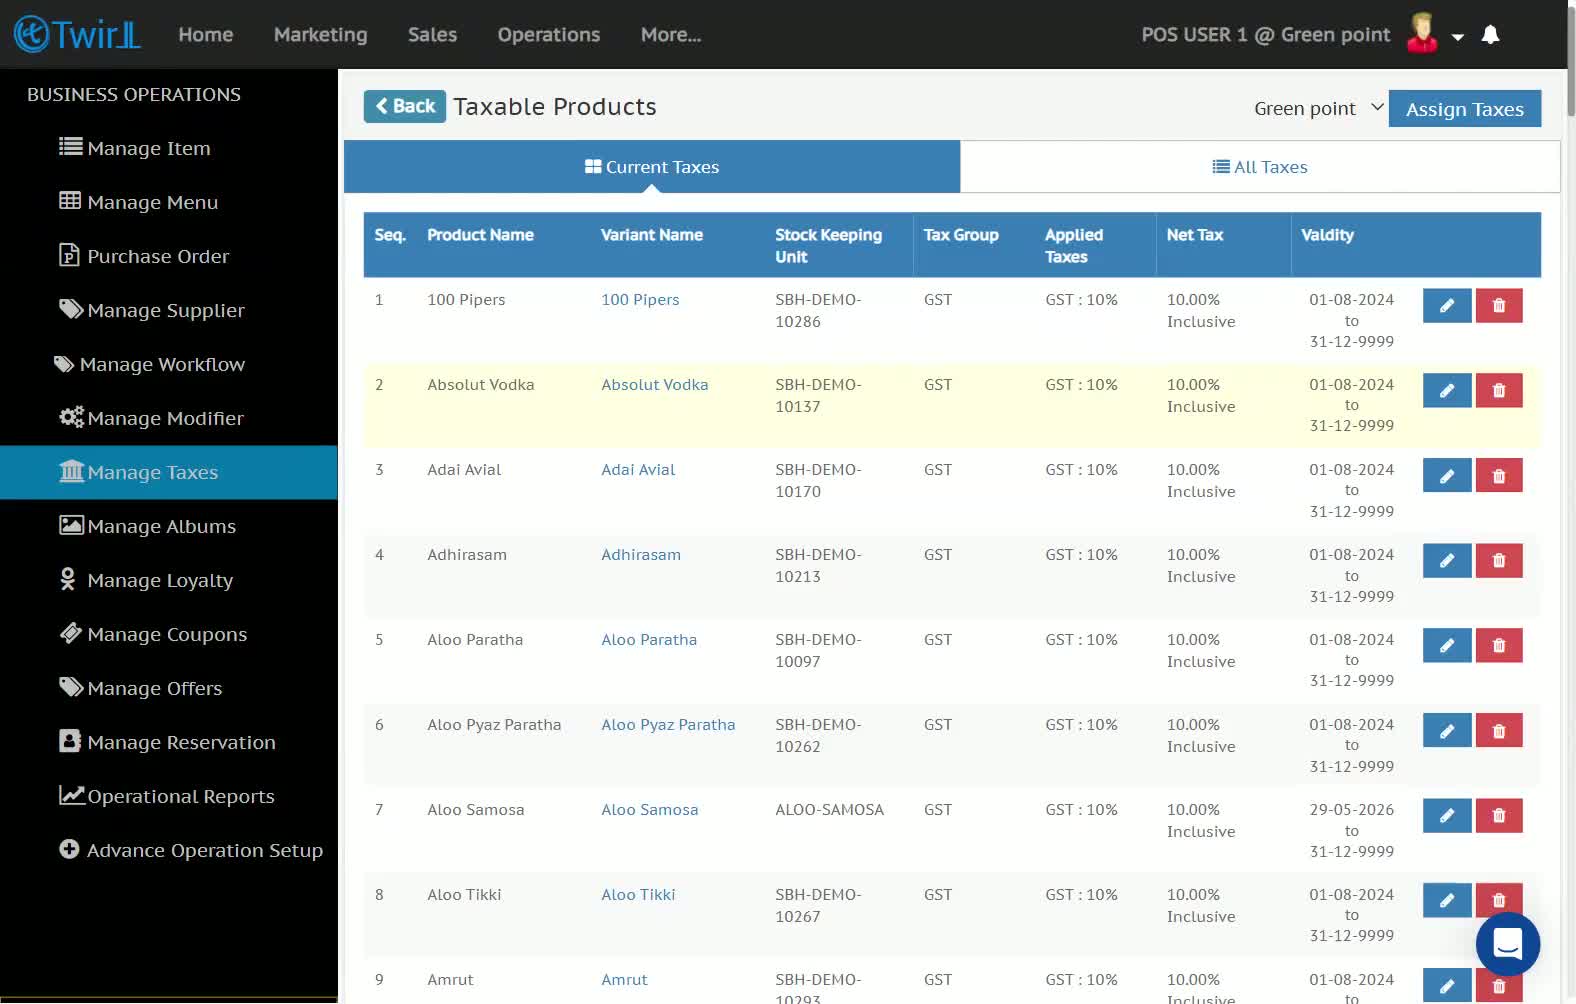Delete the Absolut Vodka tax entry

(x=1499, y=390)
